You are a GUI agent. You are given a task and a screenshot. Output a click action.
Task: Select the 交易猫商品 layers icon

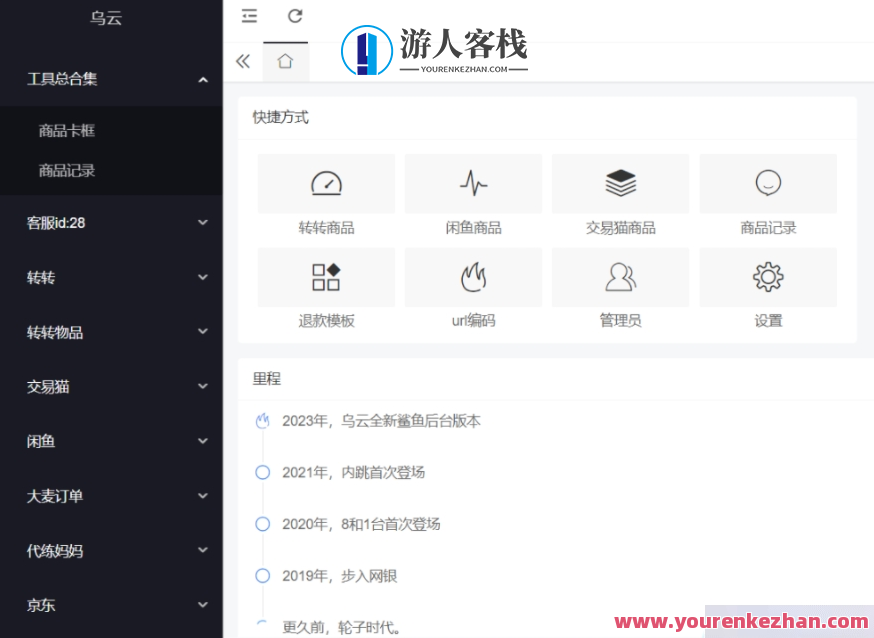coord(620,183)
